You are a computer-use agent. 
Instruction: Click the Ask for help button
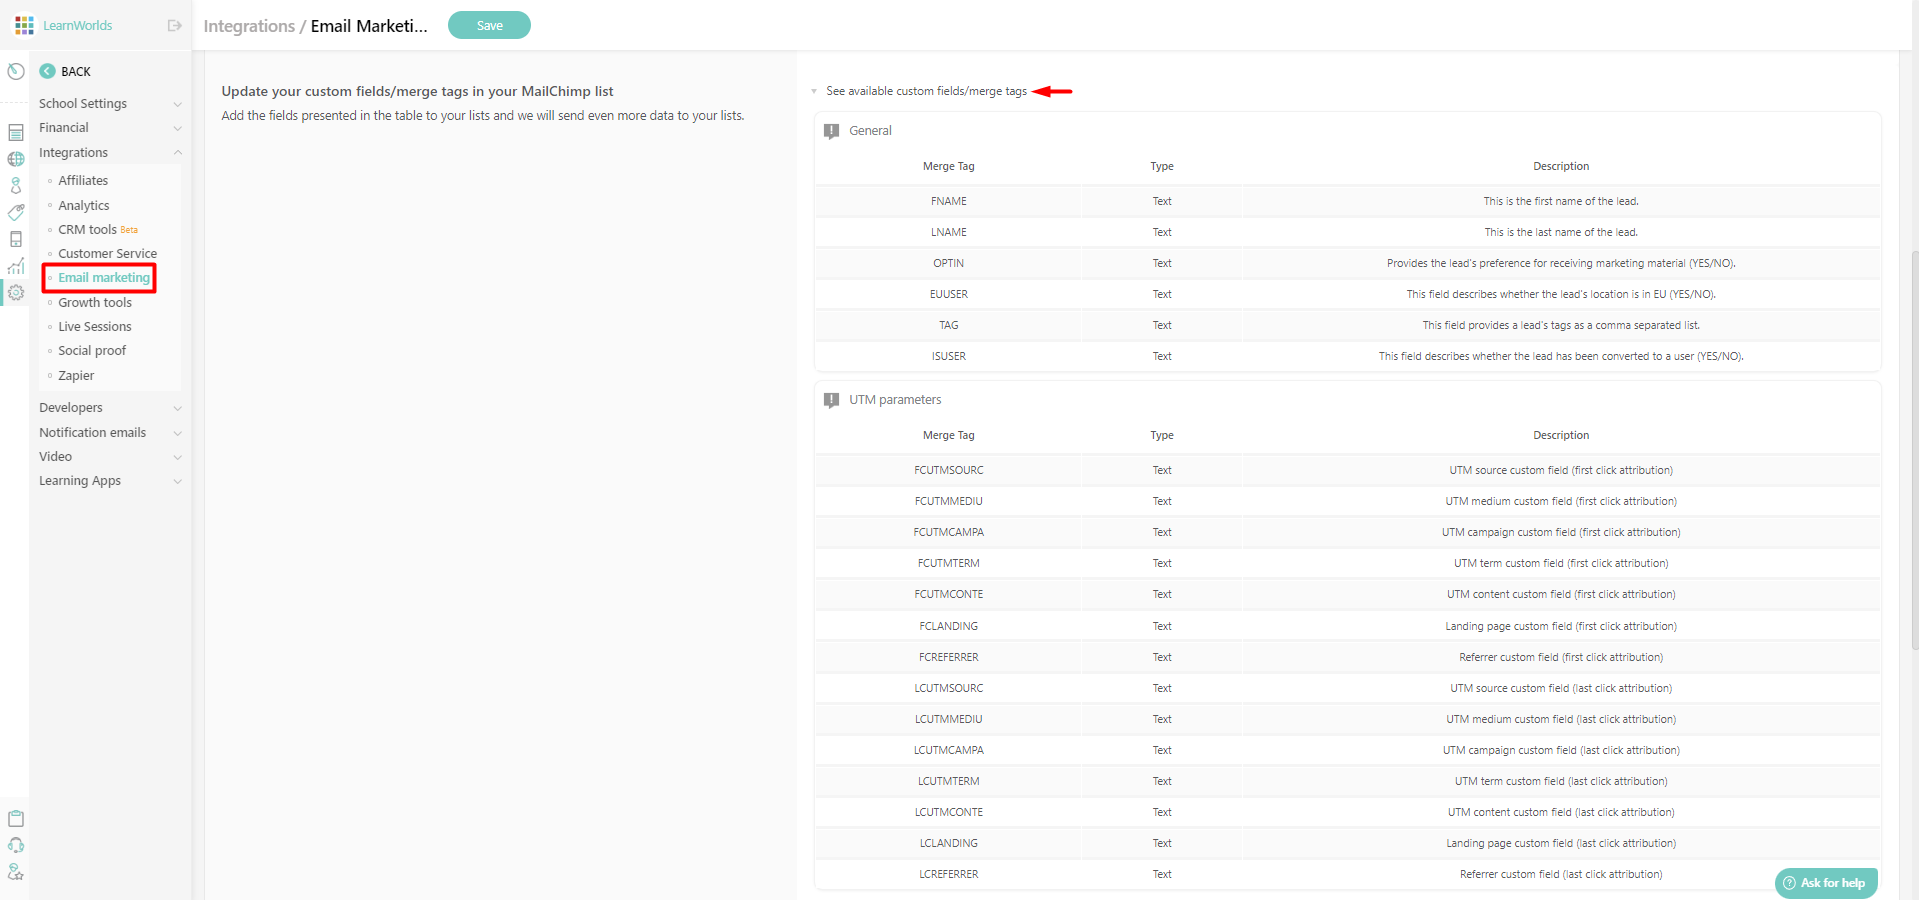pos(1824,883)
